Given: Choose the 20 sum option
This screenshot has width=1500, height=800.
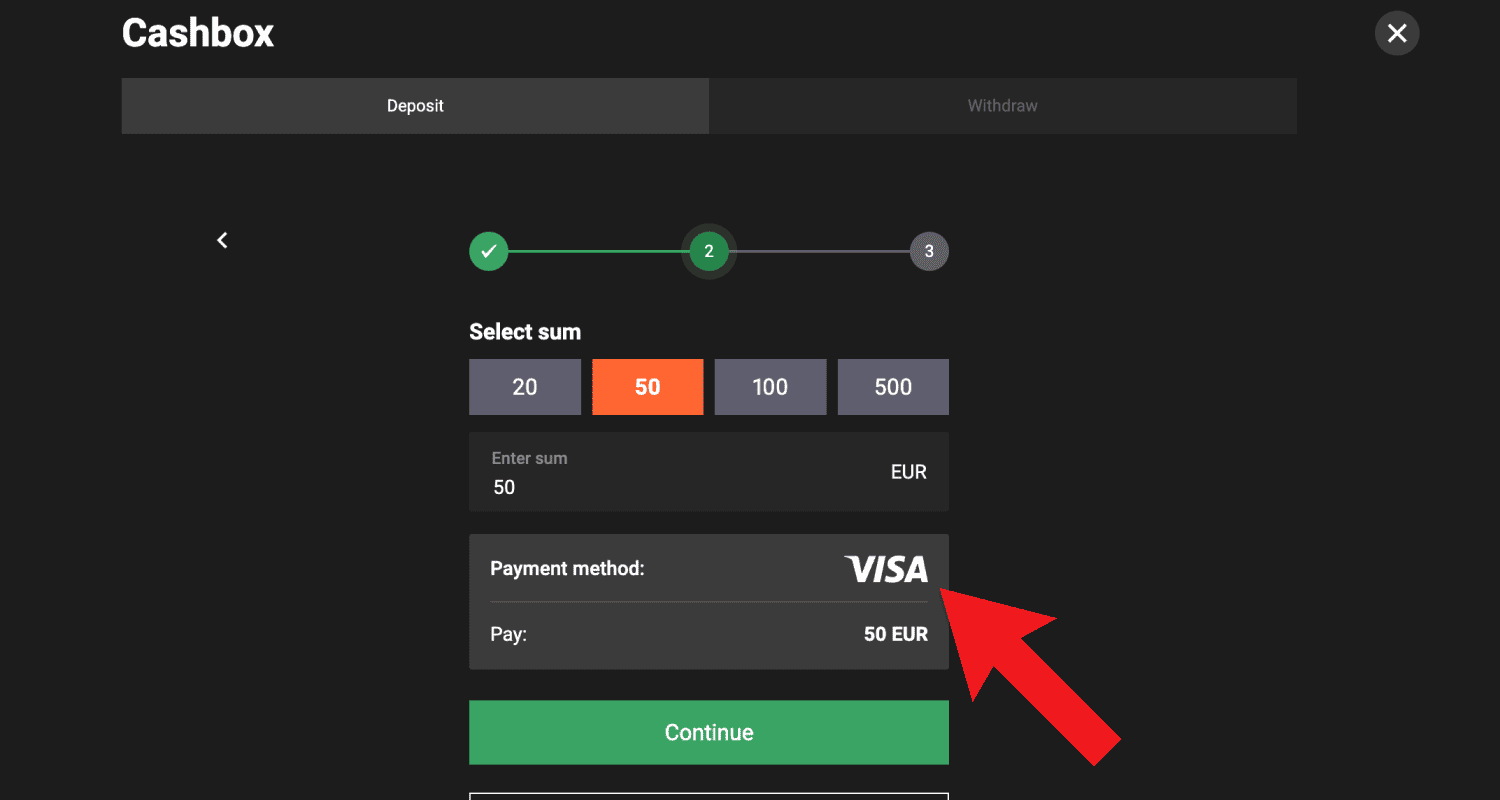Looking at the screenshot, I should pos(525,387).
